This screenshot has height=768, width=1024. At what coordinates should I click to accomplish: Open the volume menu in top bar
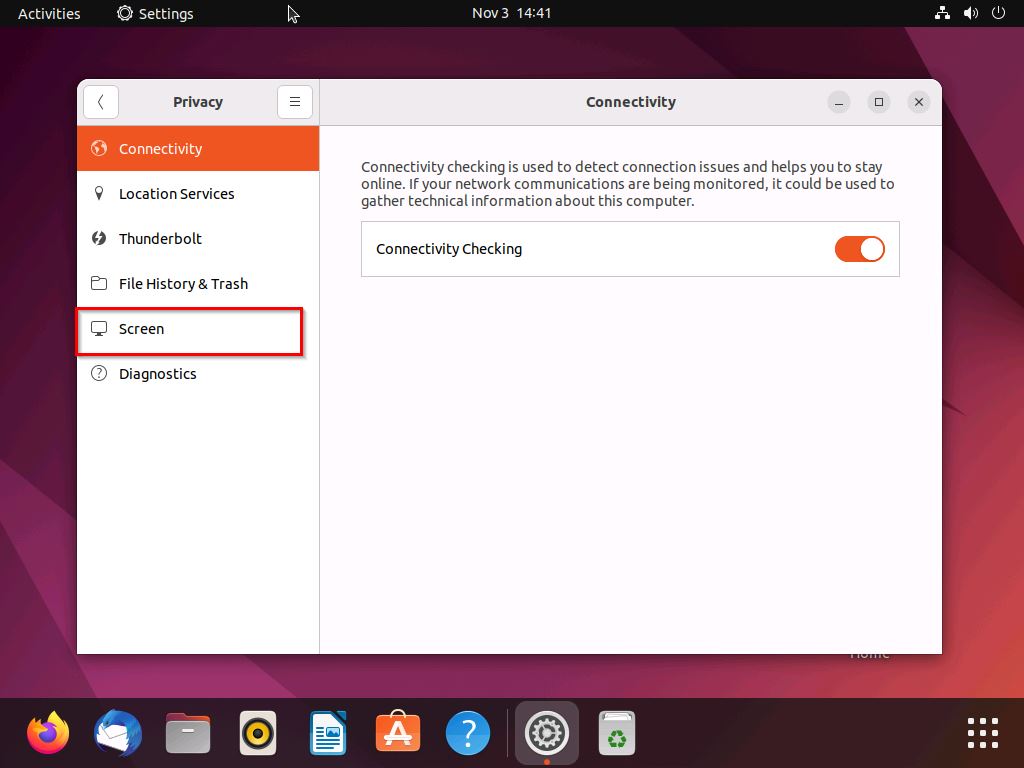[x=969, y=13]
